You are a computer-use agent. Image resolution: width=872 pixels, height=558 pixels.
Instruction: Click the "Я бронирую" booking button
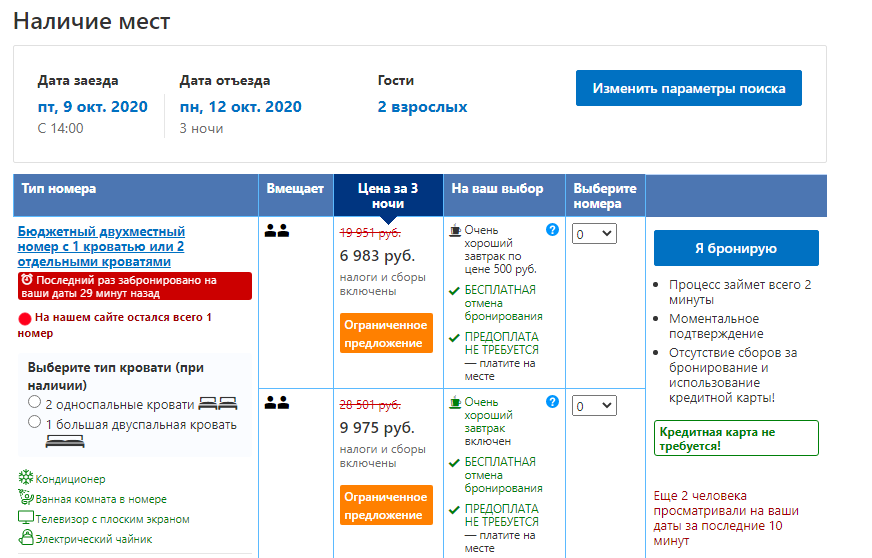click(735, 249)
